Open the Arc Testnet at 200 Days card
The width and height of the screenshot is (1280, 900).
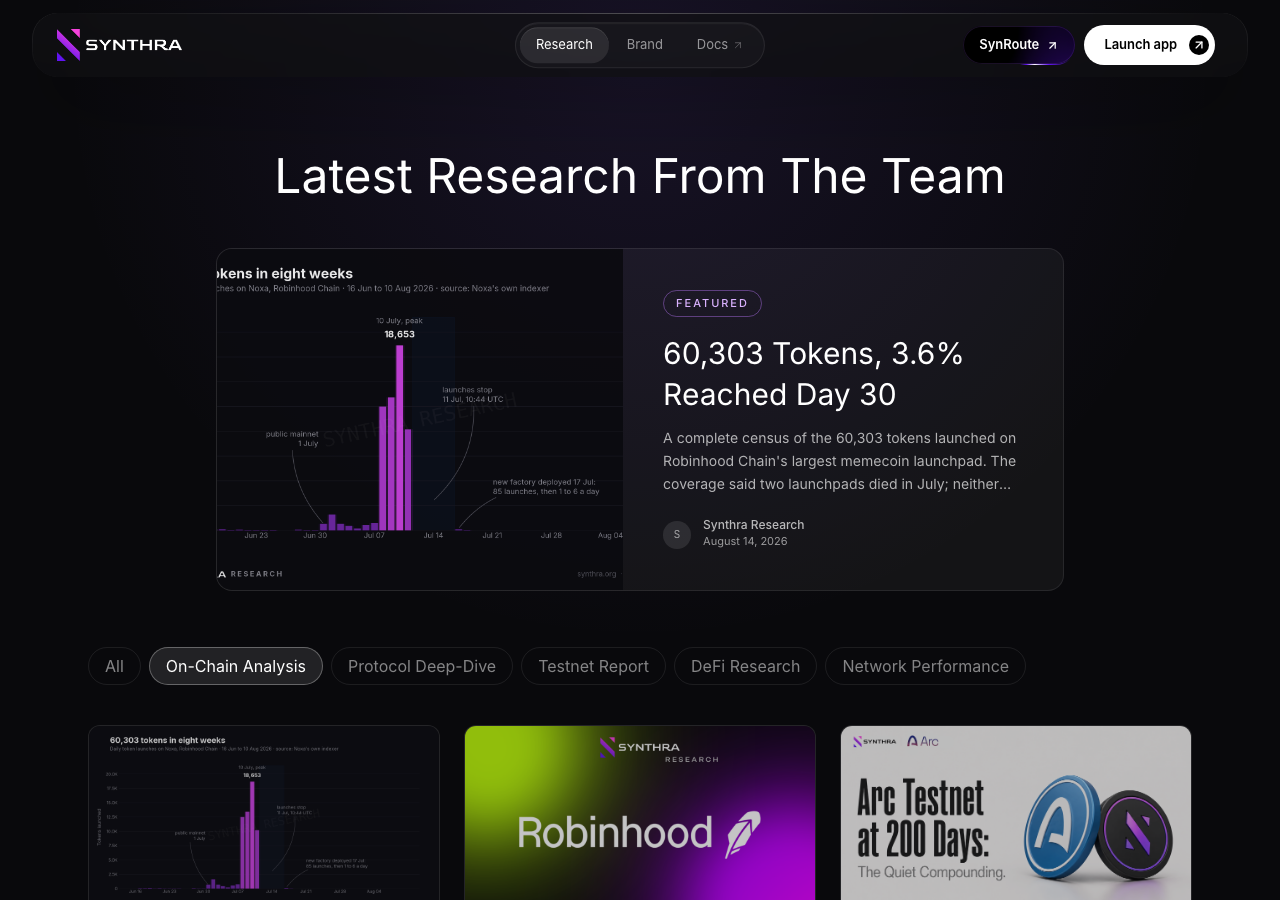[1016, 813]
